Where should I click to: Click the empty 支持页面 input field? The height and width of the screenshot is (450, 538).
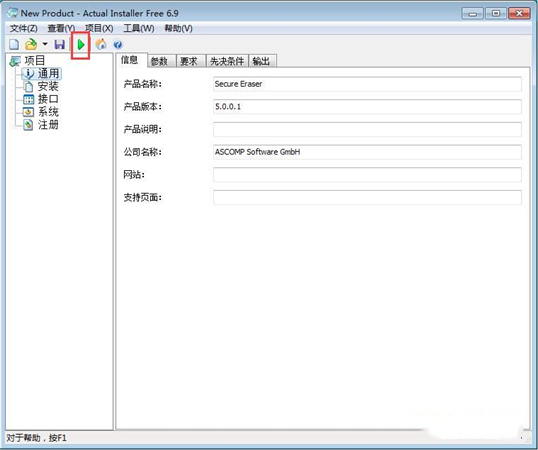pos(367,197)
